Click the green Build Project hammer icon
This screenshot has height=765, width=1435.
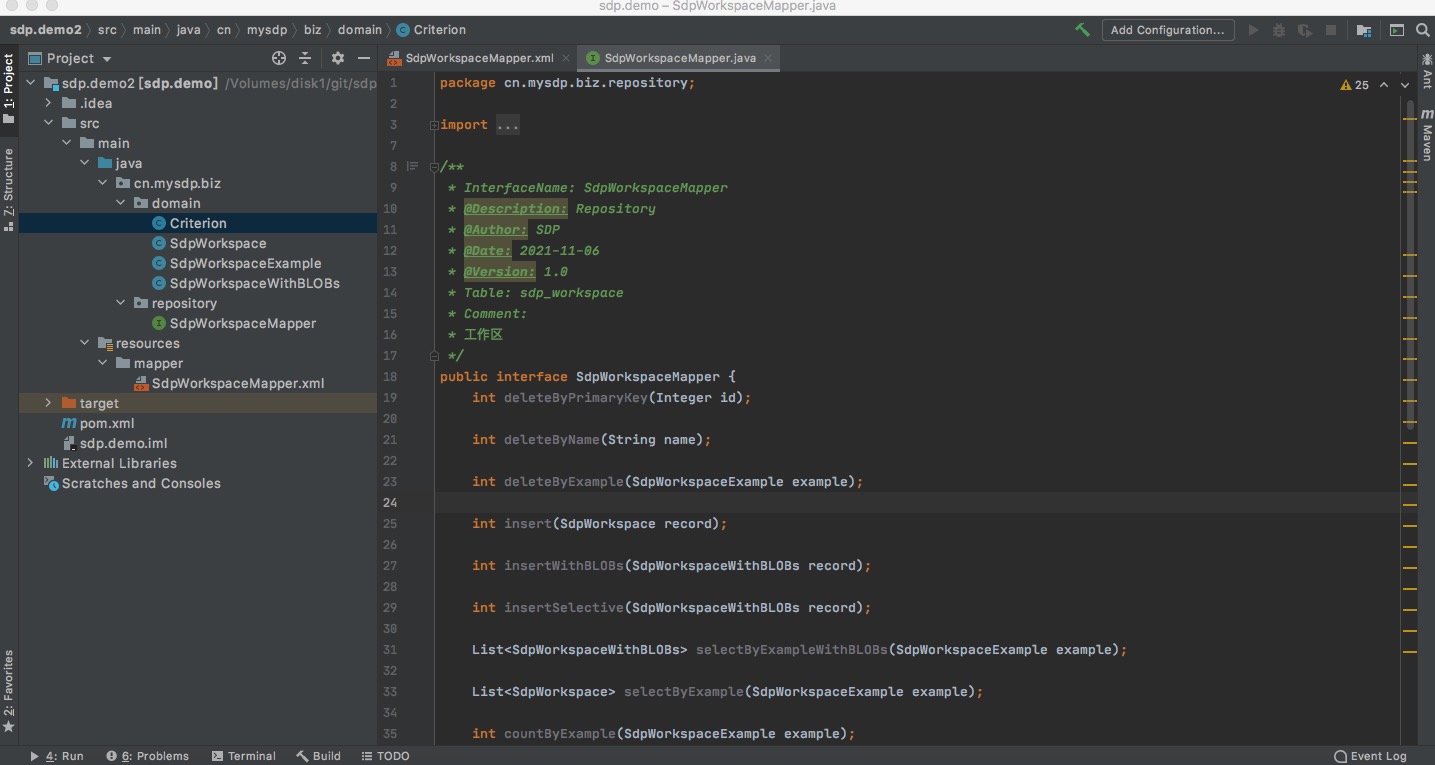1082,30
